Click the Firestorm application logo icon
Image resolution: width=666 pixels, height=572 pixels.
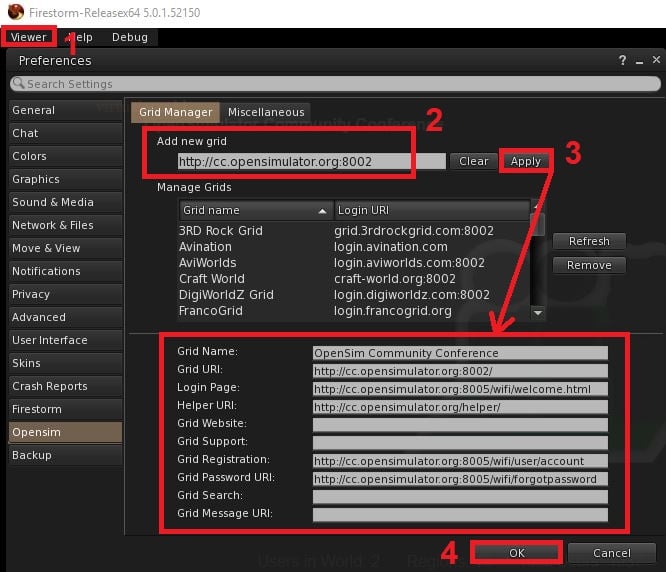pos(16,12)
